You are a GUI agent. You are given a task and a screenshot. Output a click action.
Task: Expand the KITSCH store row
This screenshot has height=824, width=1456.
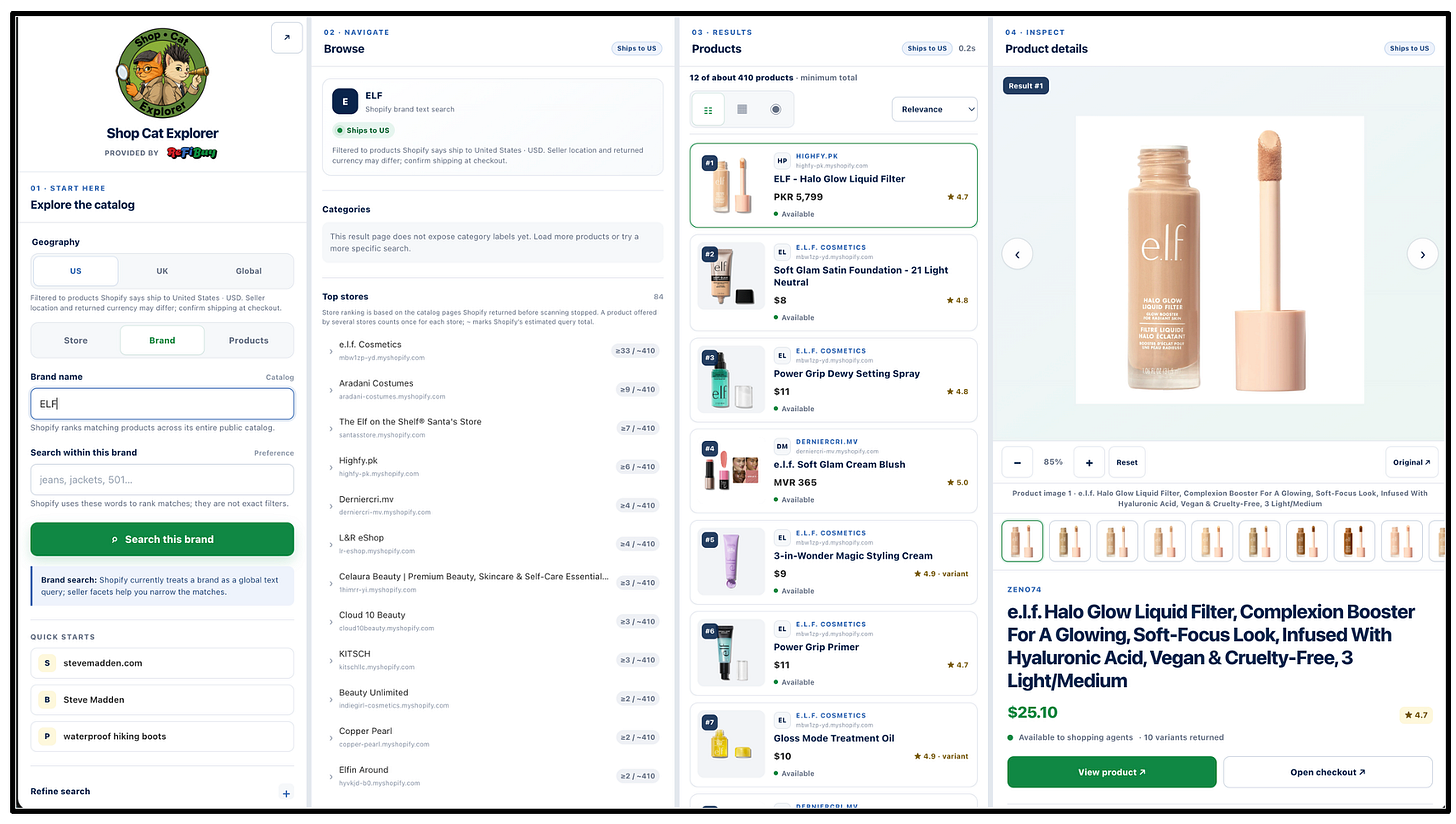pyautogui.click(x=493, y=660)
